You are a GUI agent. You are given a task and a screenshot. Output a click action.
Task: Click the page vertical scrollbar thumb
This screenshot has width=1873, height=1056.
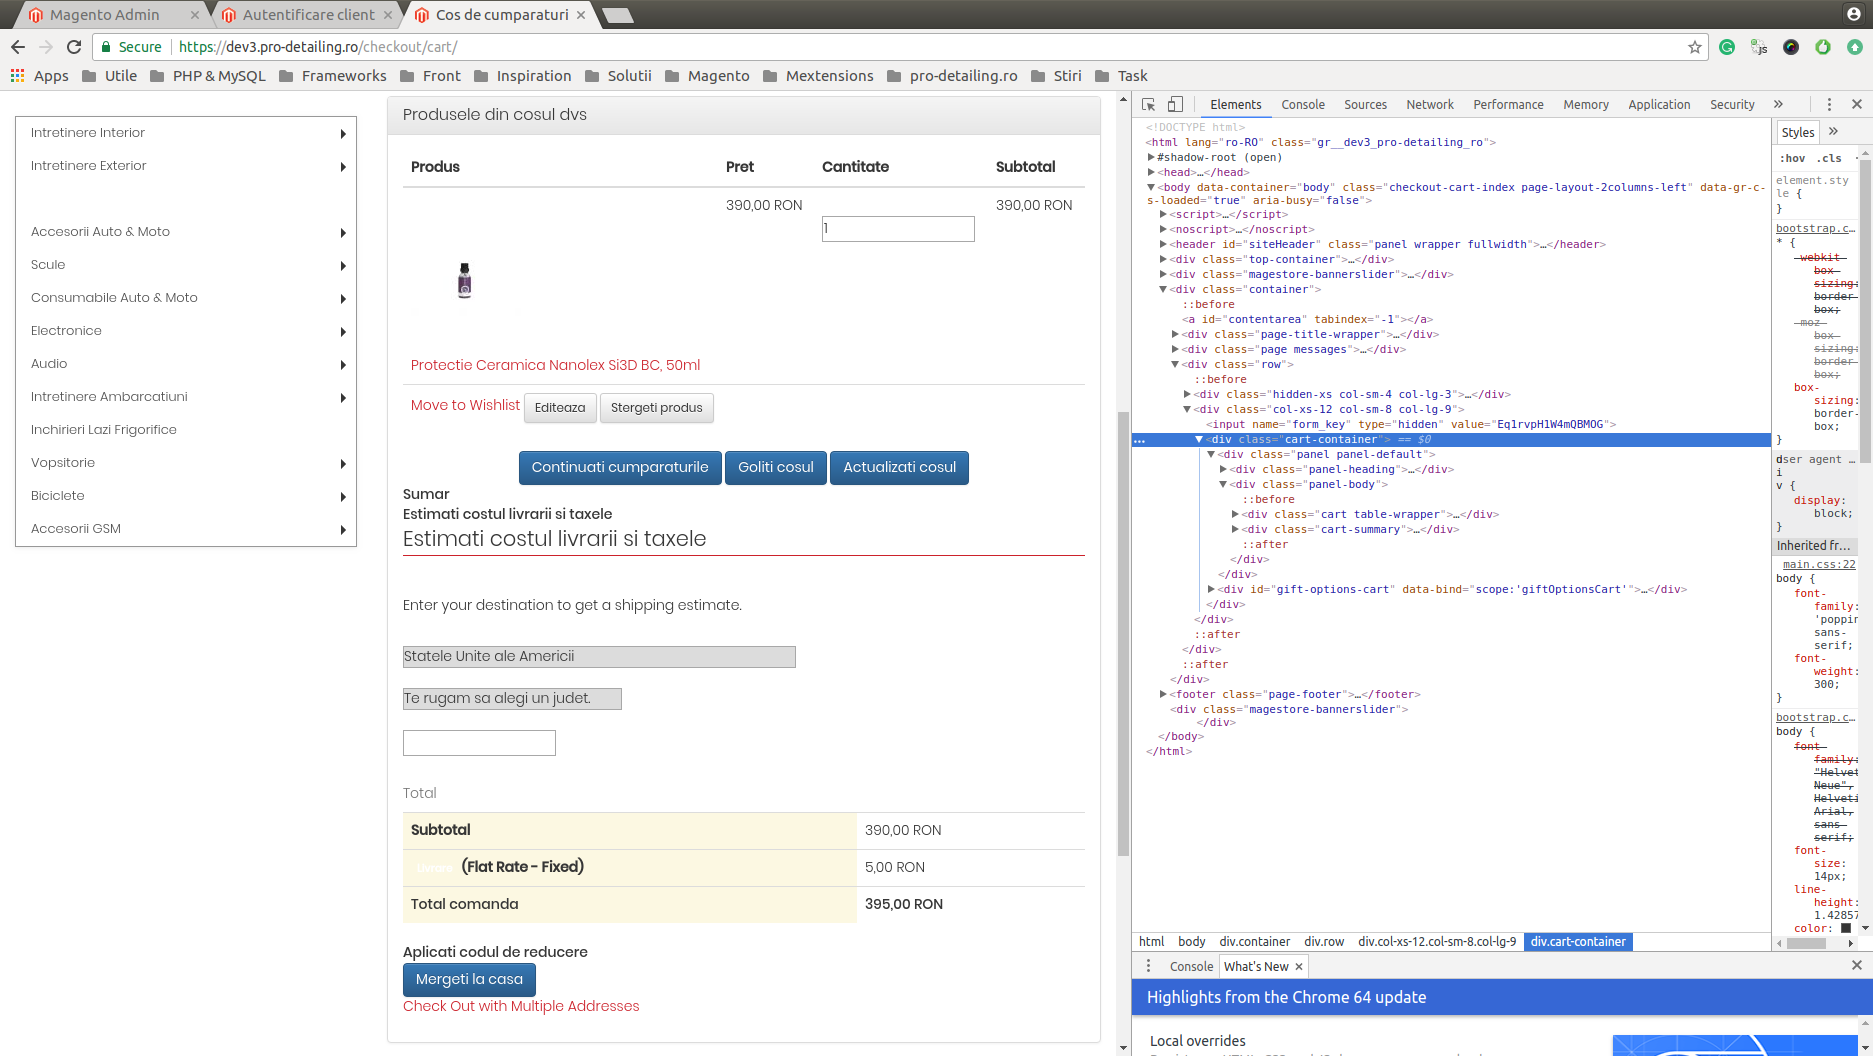(x=1123, y=634)
